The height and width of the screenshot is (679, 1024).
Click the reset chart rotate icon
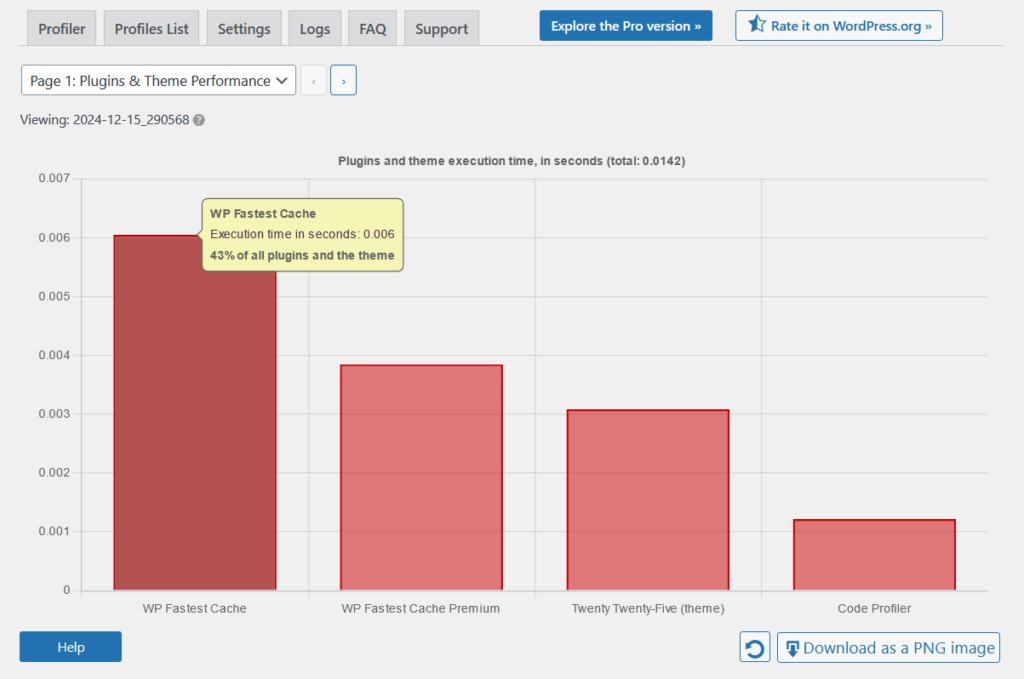point(755,648)
